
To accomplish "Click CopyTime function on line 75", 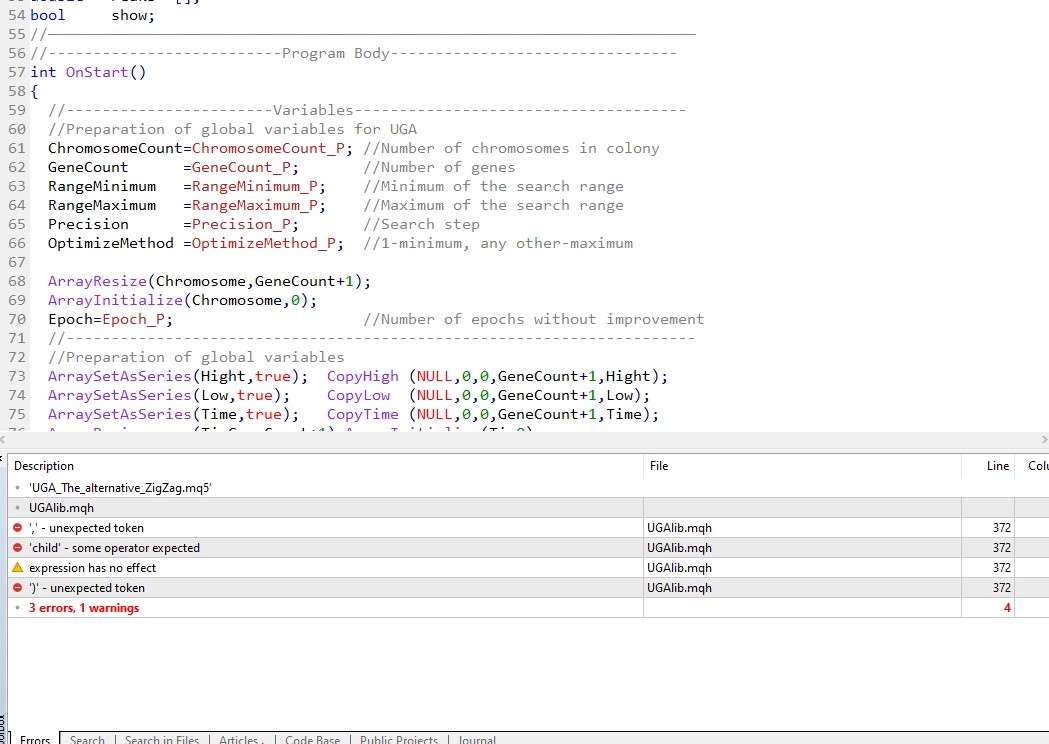I will 363,415.
